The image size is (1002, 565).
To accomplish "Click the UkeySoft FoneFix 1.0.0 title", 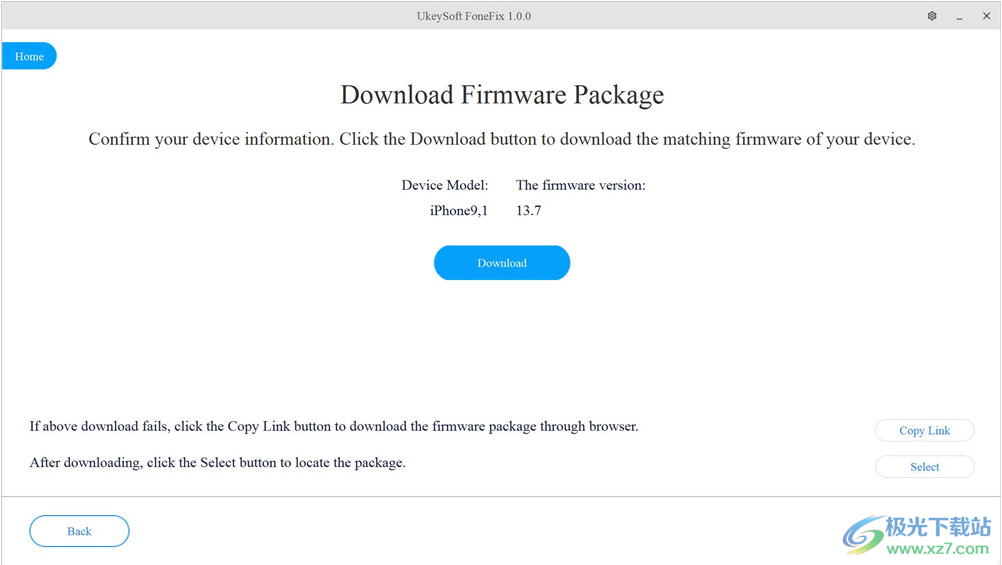I will point(474,16).
